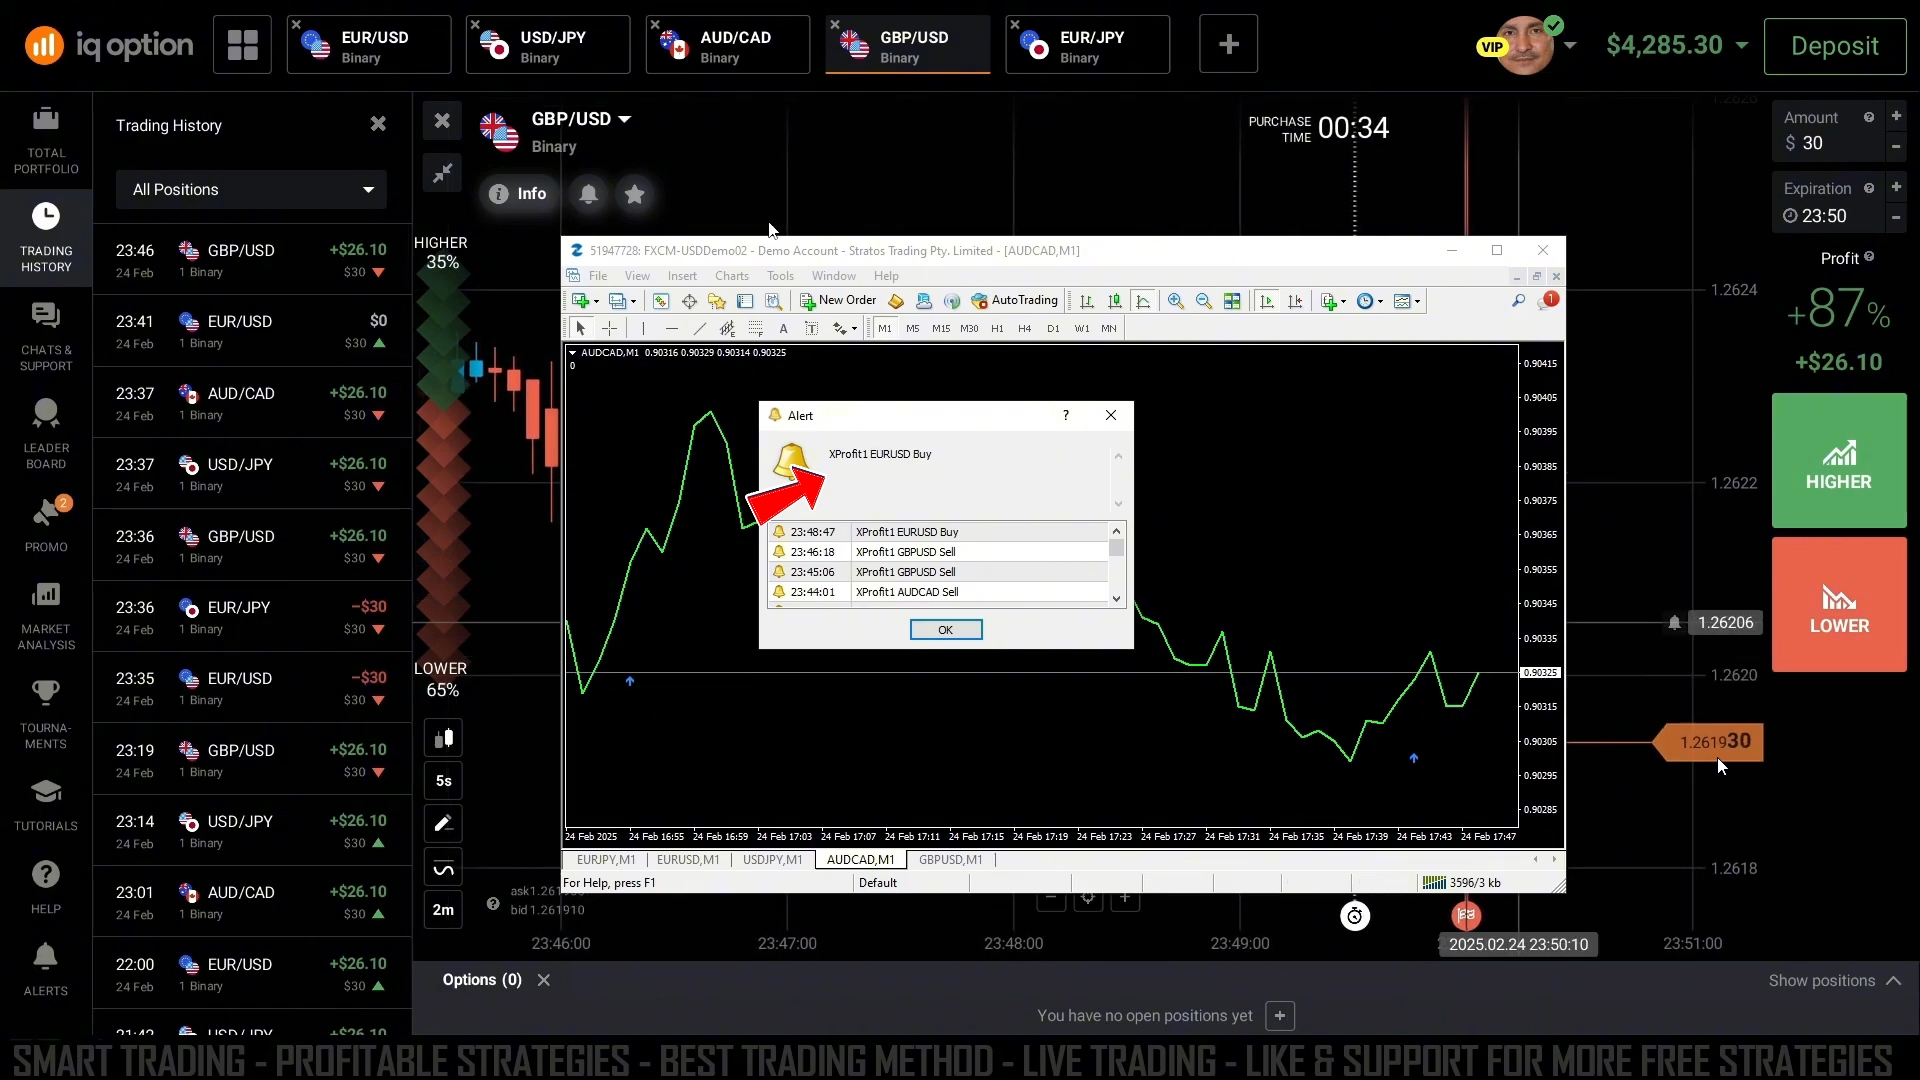Click the Info button
Screen dimensions: 1920x1080
(518, 194)
